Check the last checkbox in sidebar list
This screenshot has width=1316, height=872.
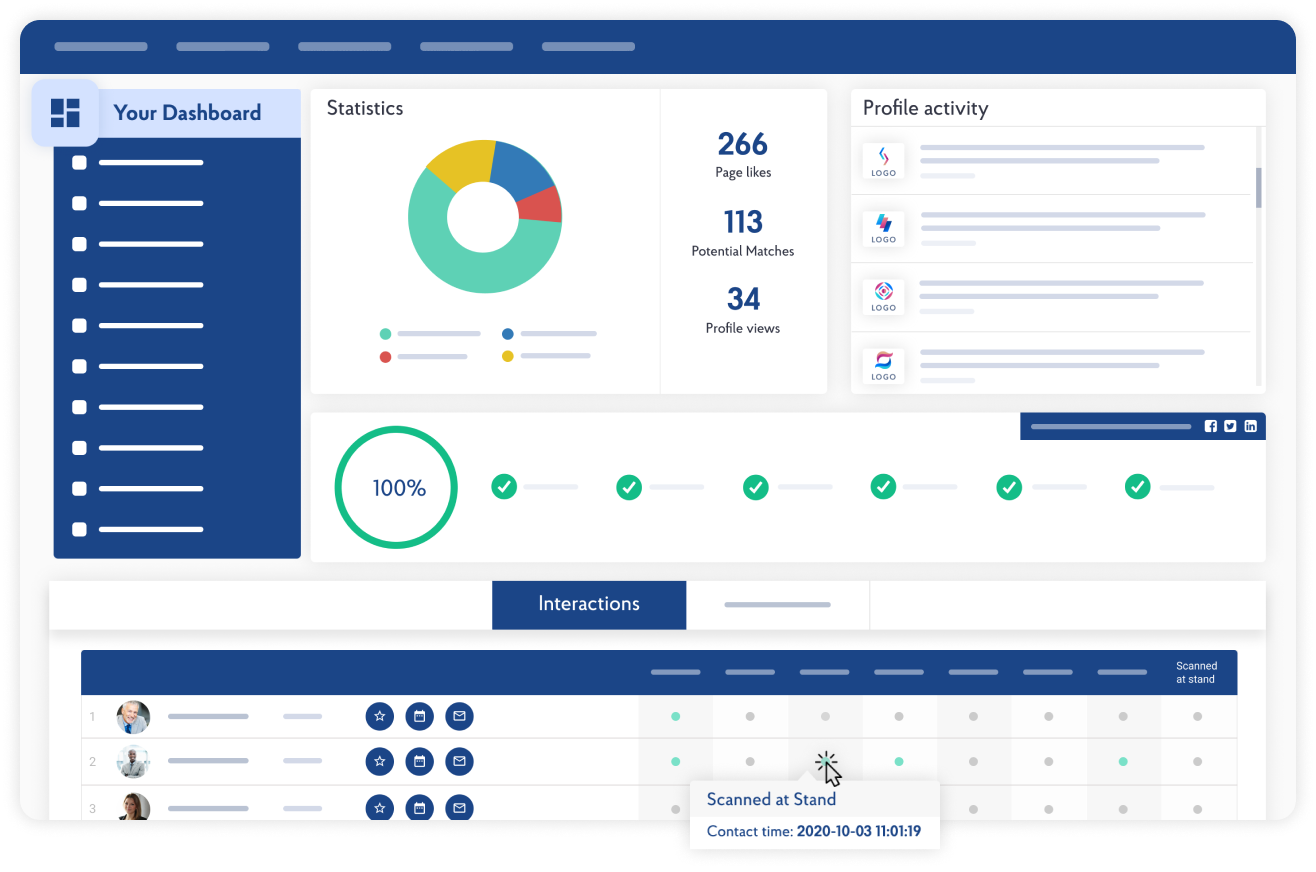pos(80,530)
